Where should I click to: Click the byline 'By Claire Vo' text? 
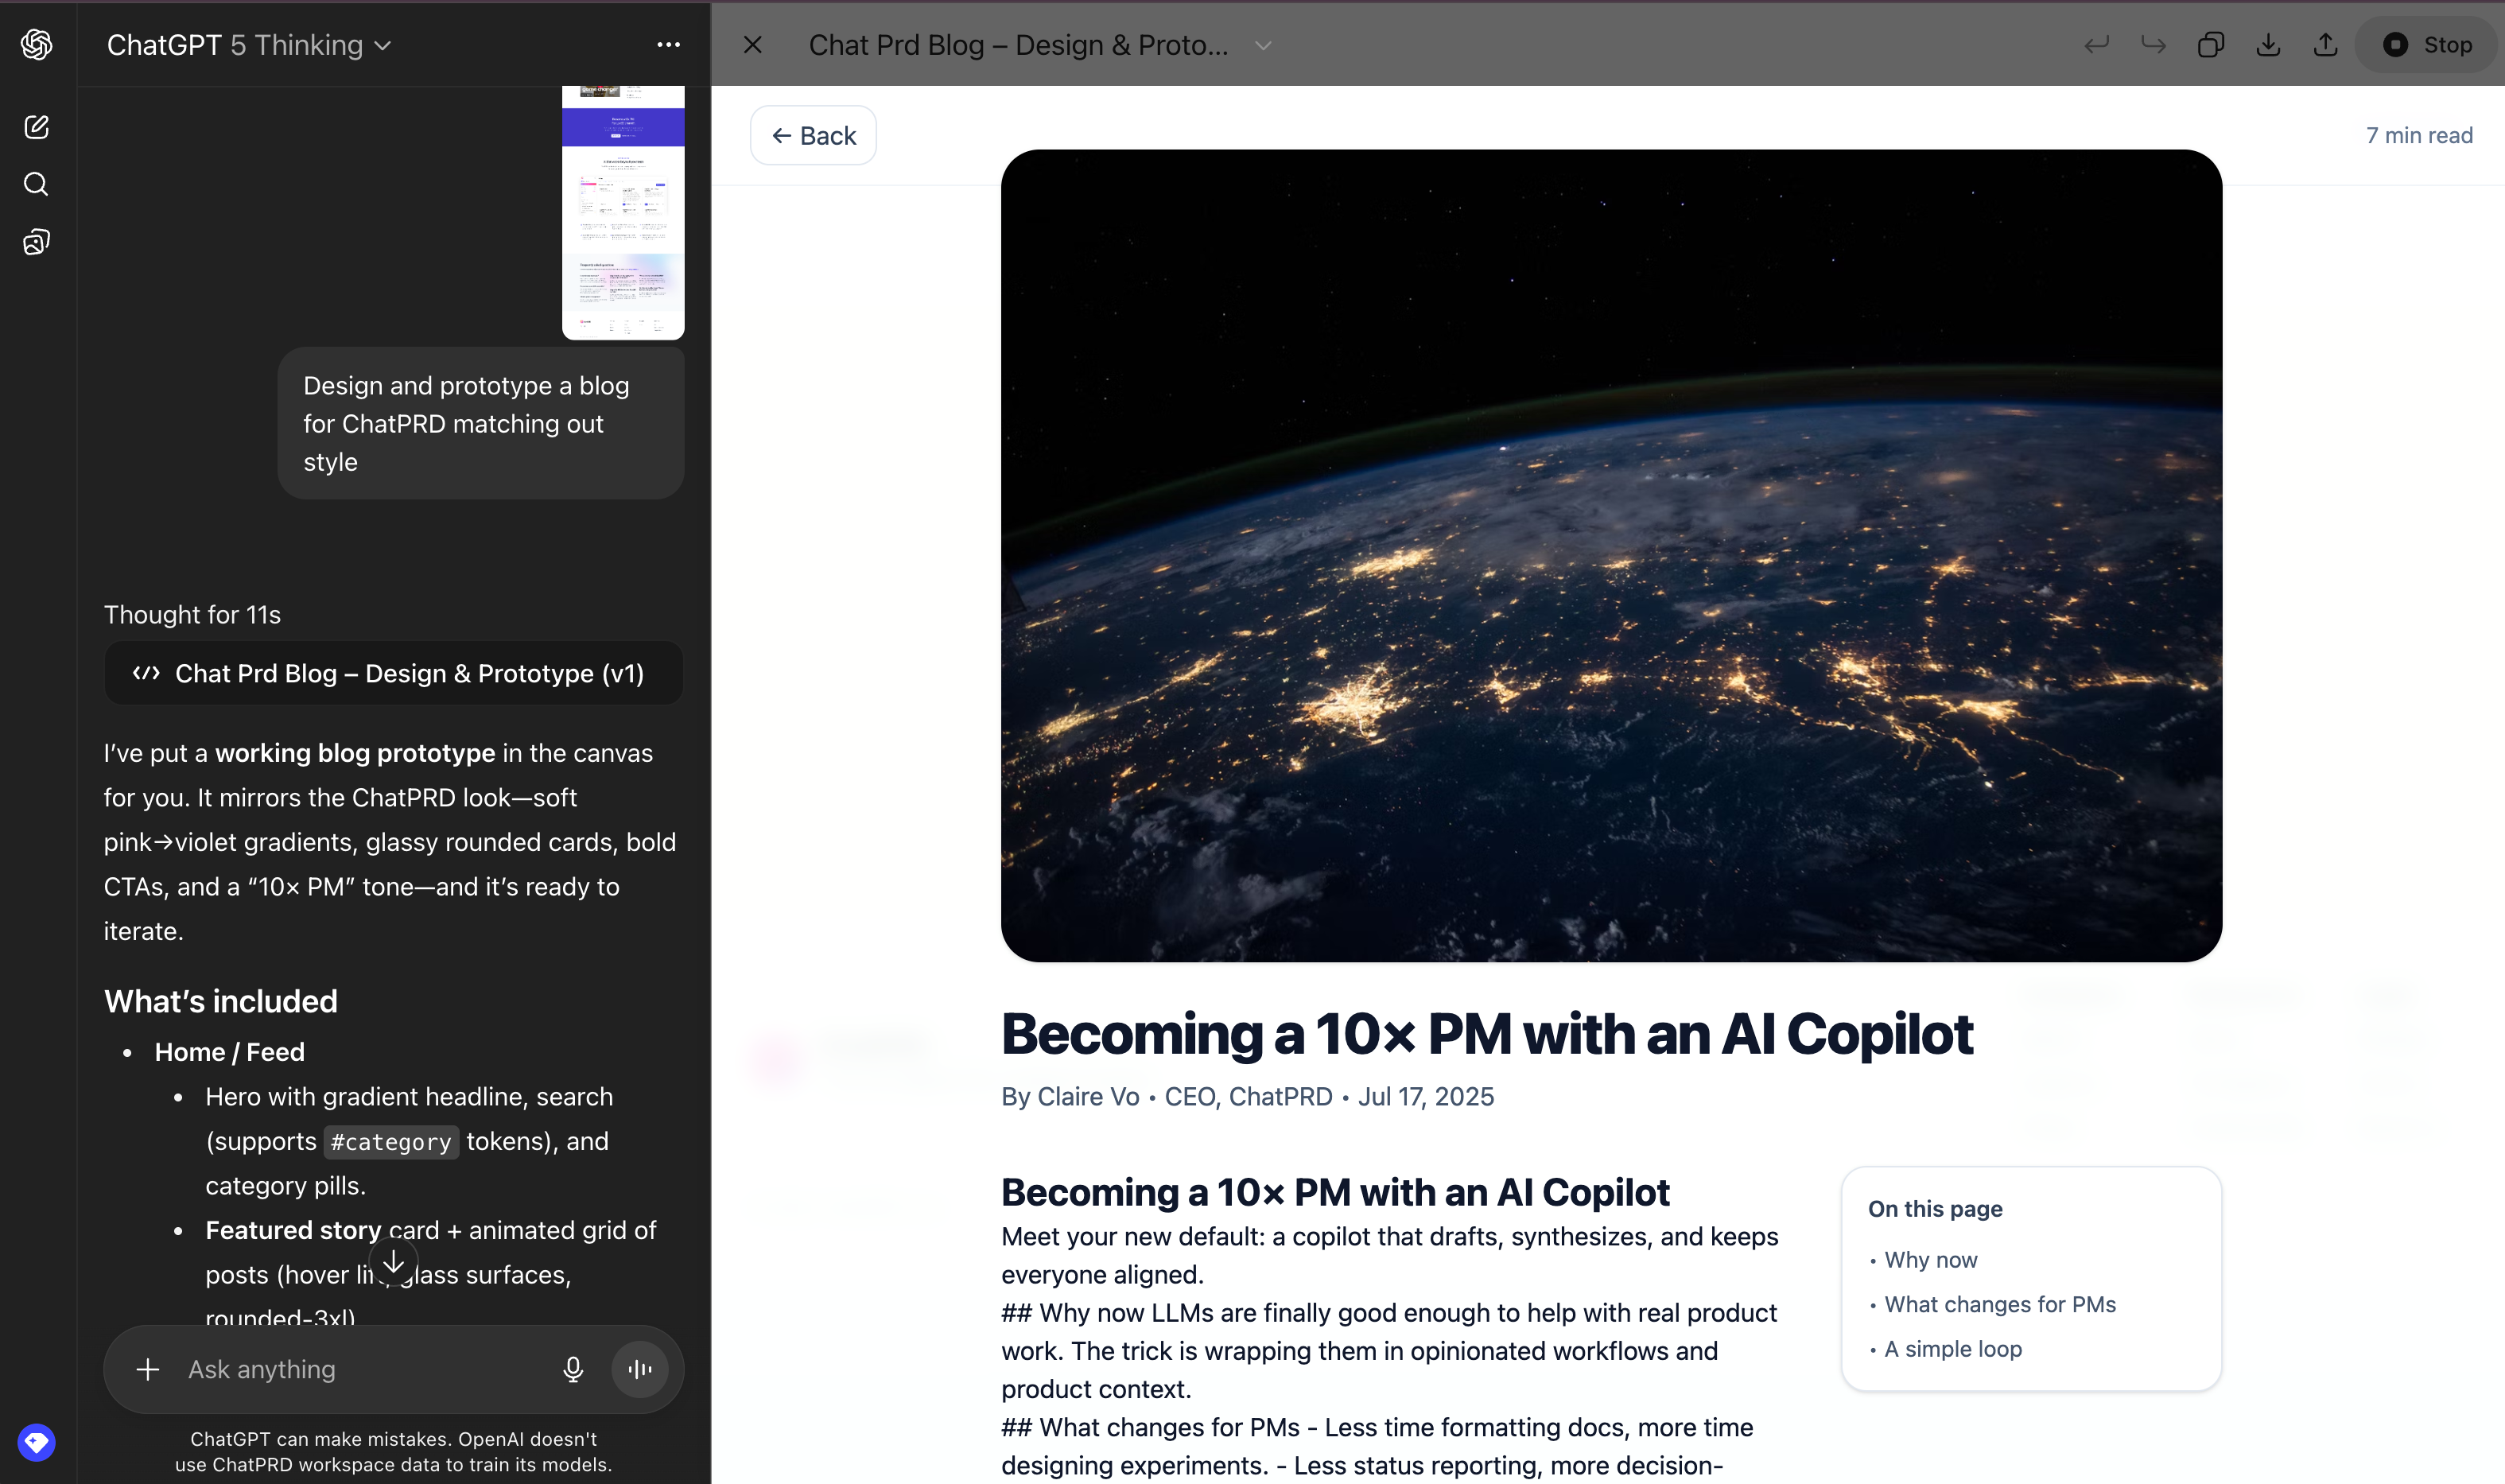click(1070, 1096)
